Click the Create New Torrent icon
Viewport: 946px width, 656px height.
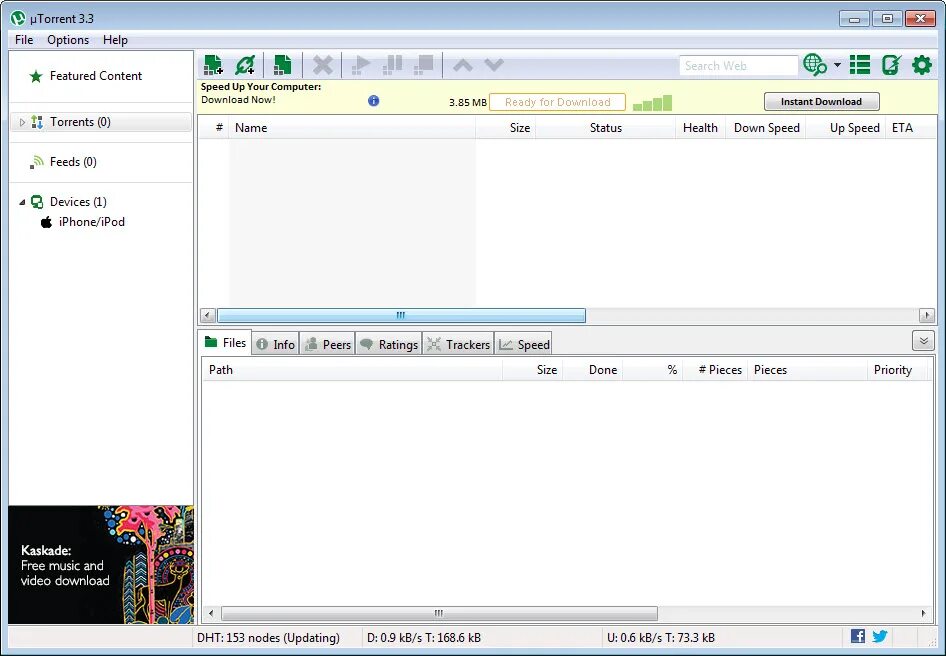pos(282,65)
